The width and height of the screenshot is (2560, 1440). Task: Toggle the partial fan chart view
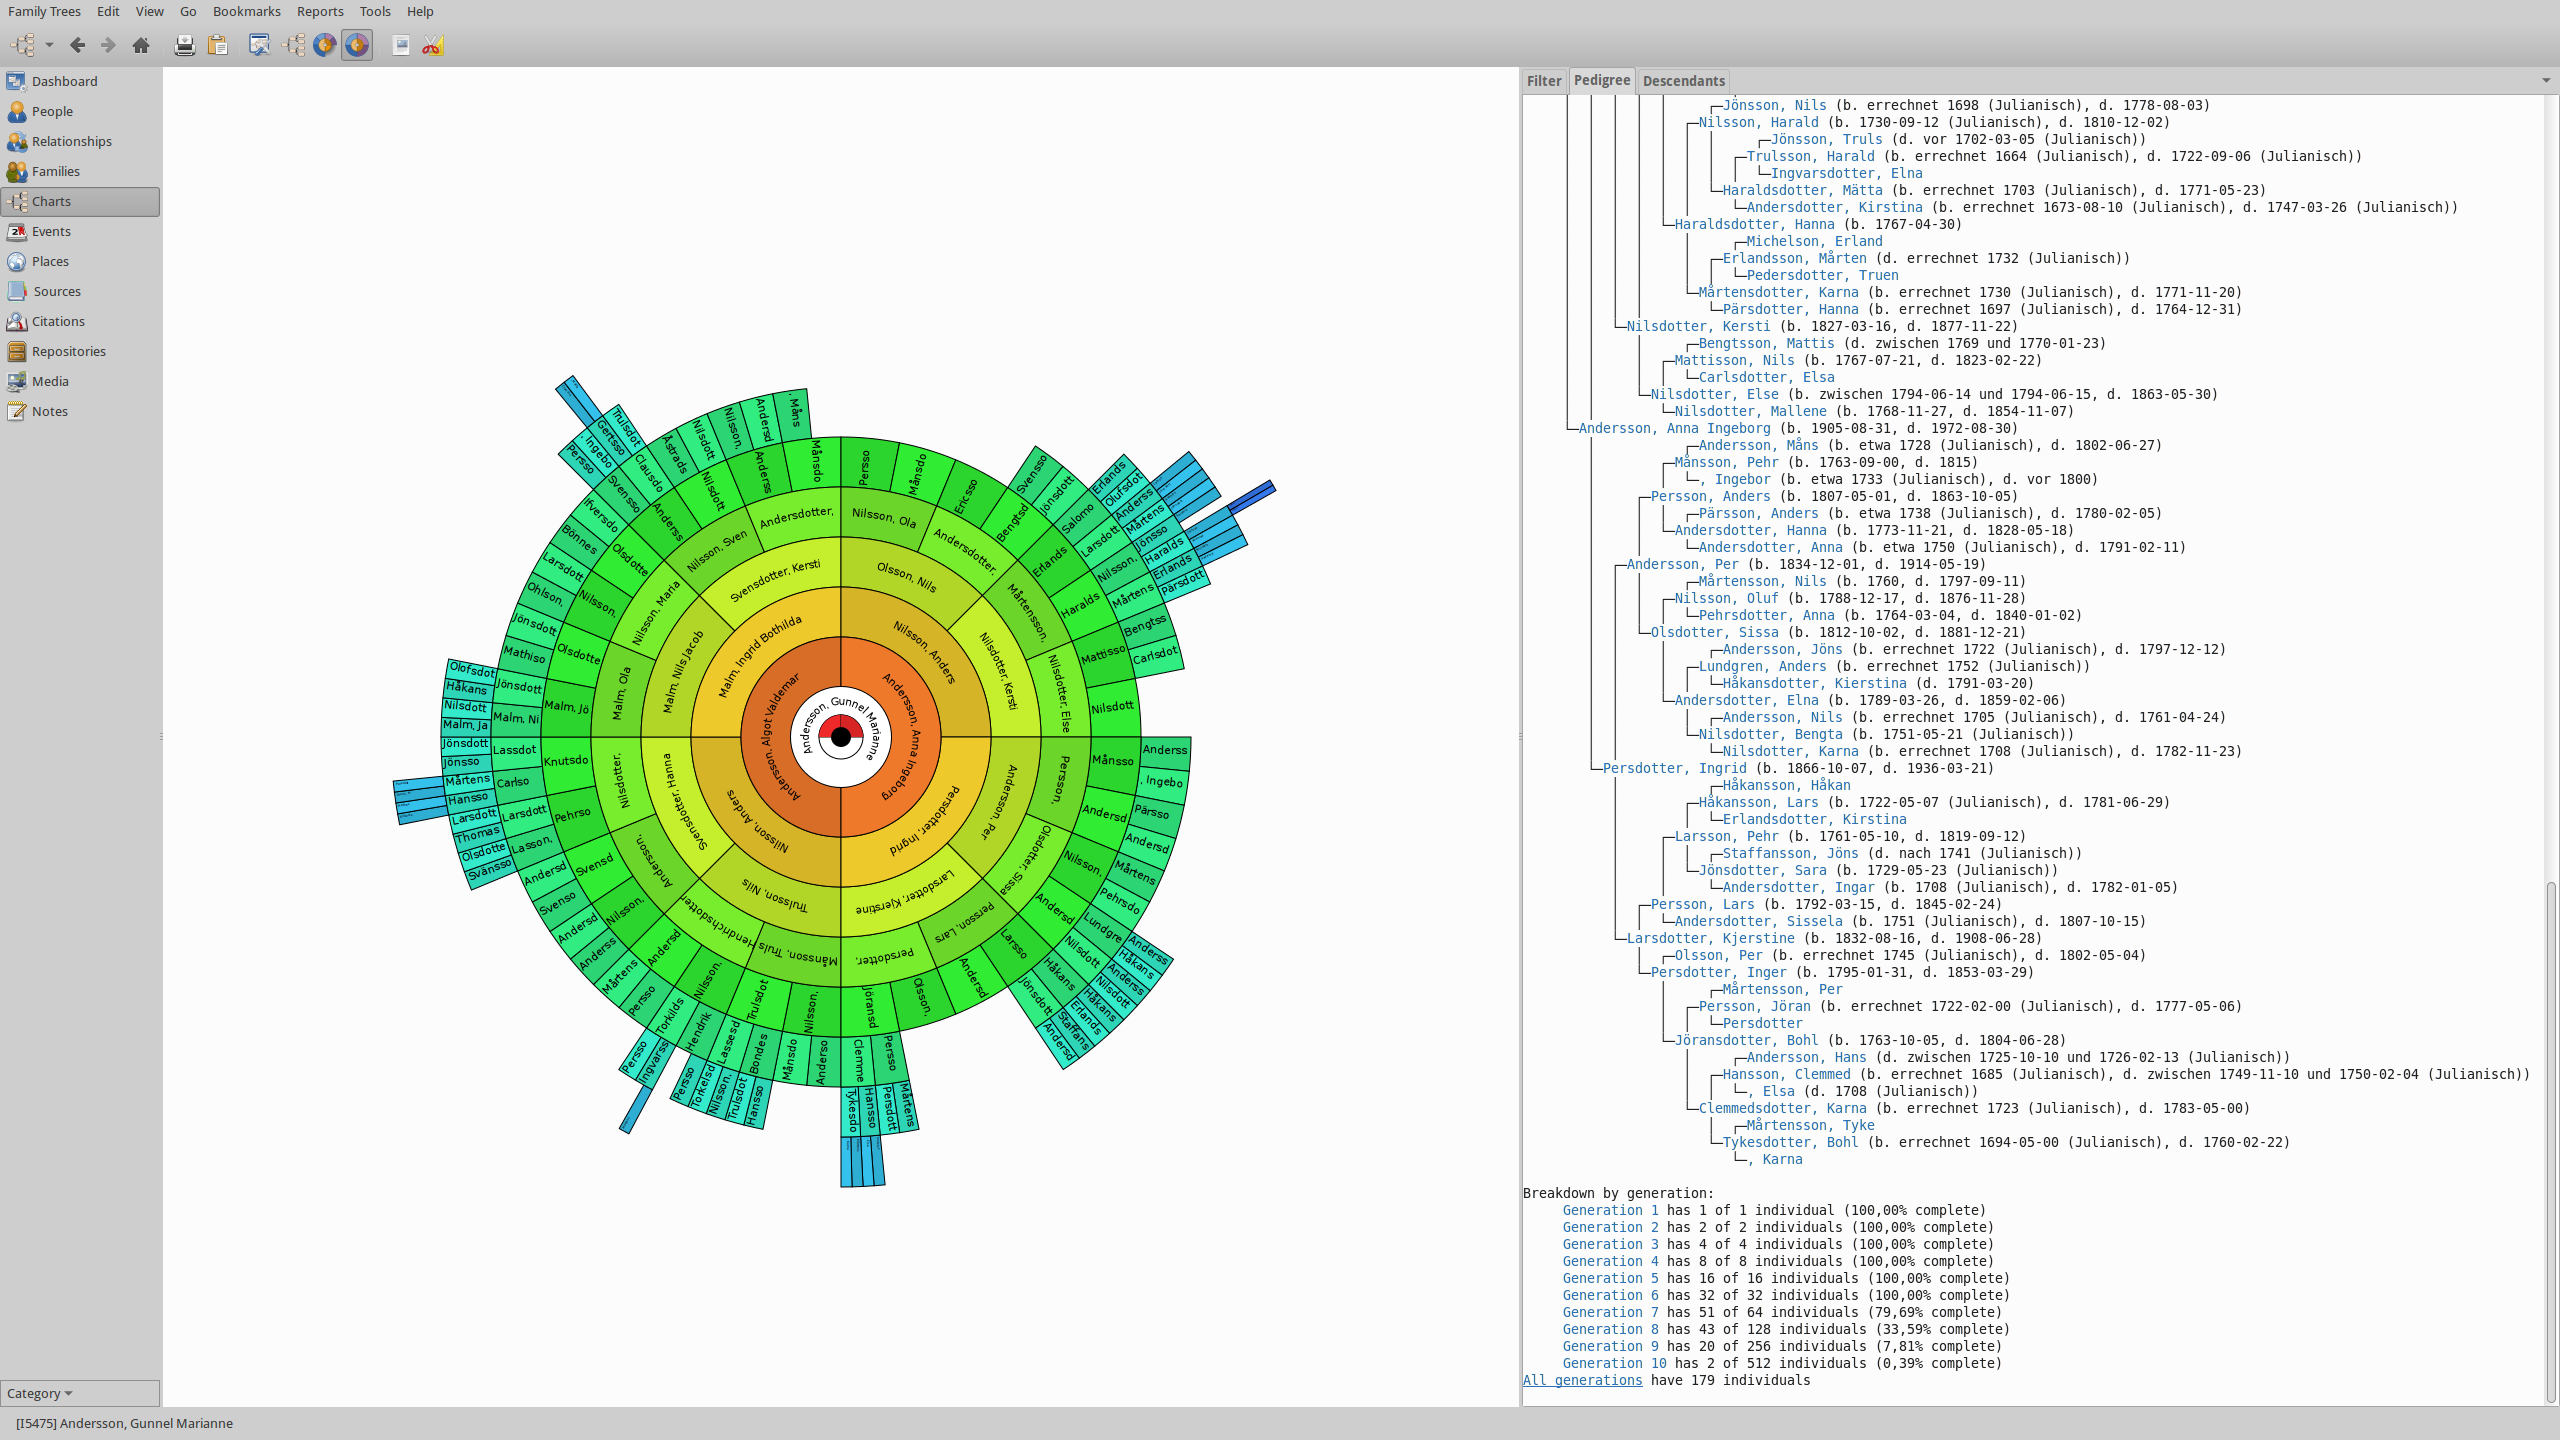click(x=324, y=45)
